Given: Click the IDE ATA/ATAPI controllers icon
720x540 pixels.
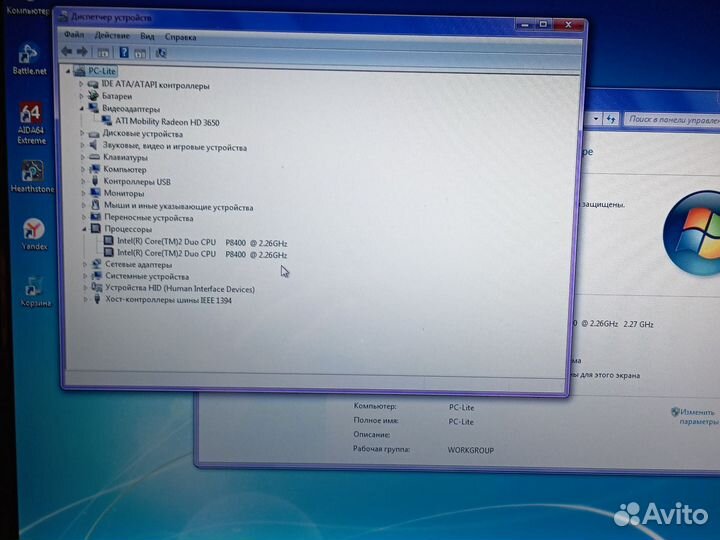Looking at the screenshot, I should pos(93,84).
